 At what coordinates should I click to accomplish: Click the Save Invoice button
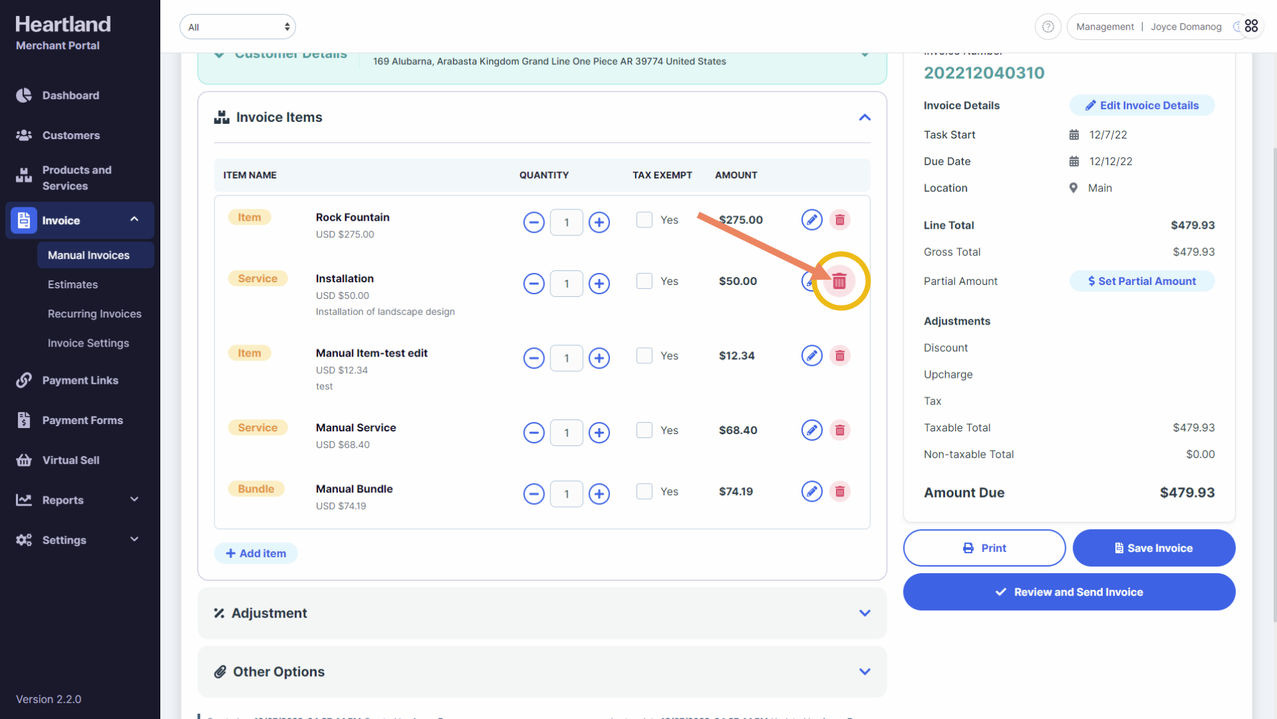coord(1153,548)
